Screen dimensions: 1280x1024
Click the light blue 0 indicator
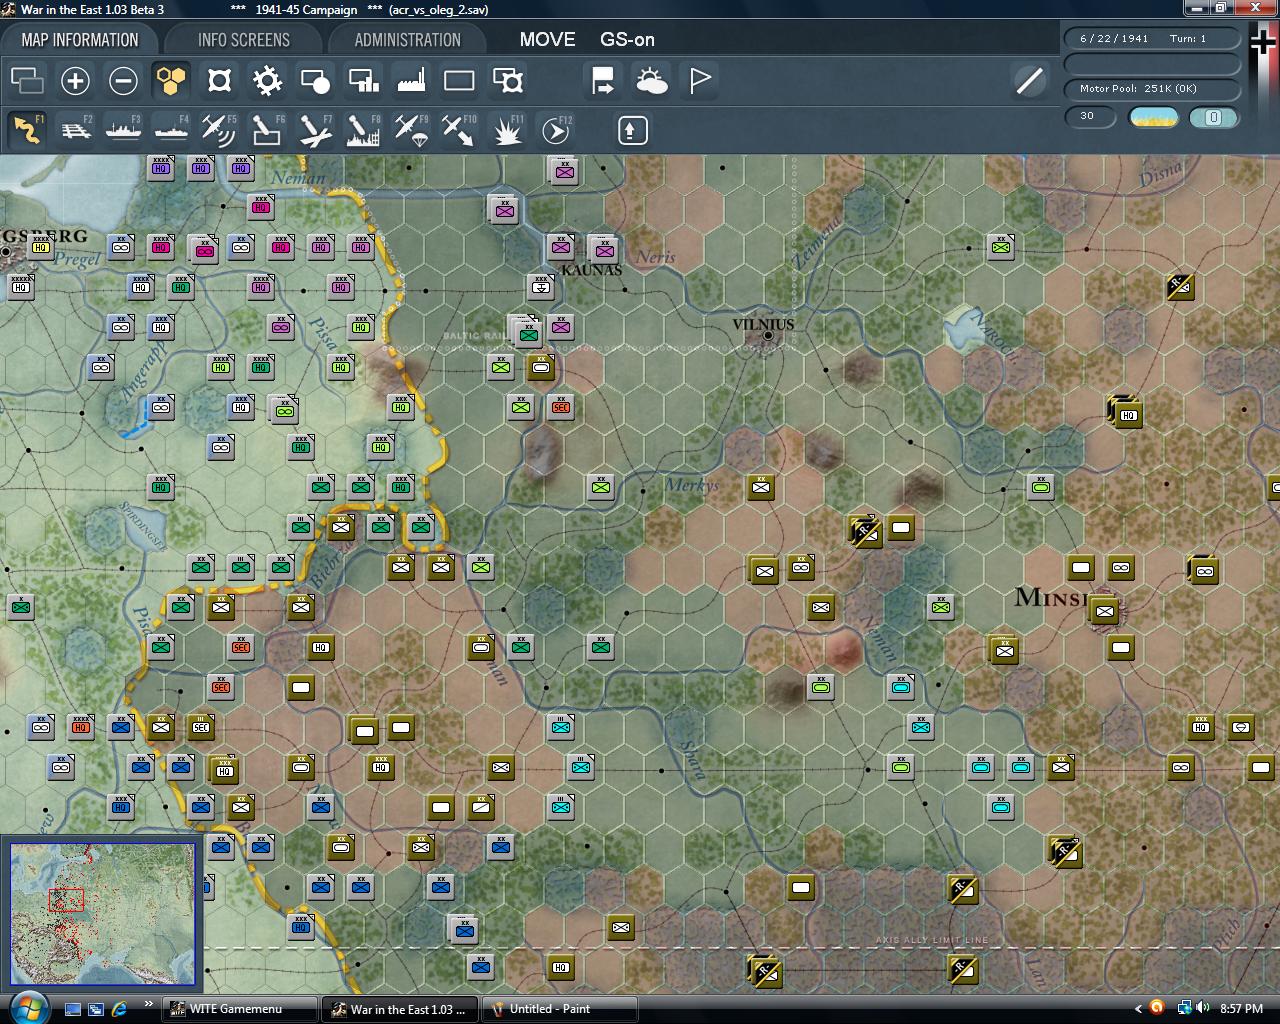click(x=1213, y=117)
